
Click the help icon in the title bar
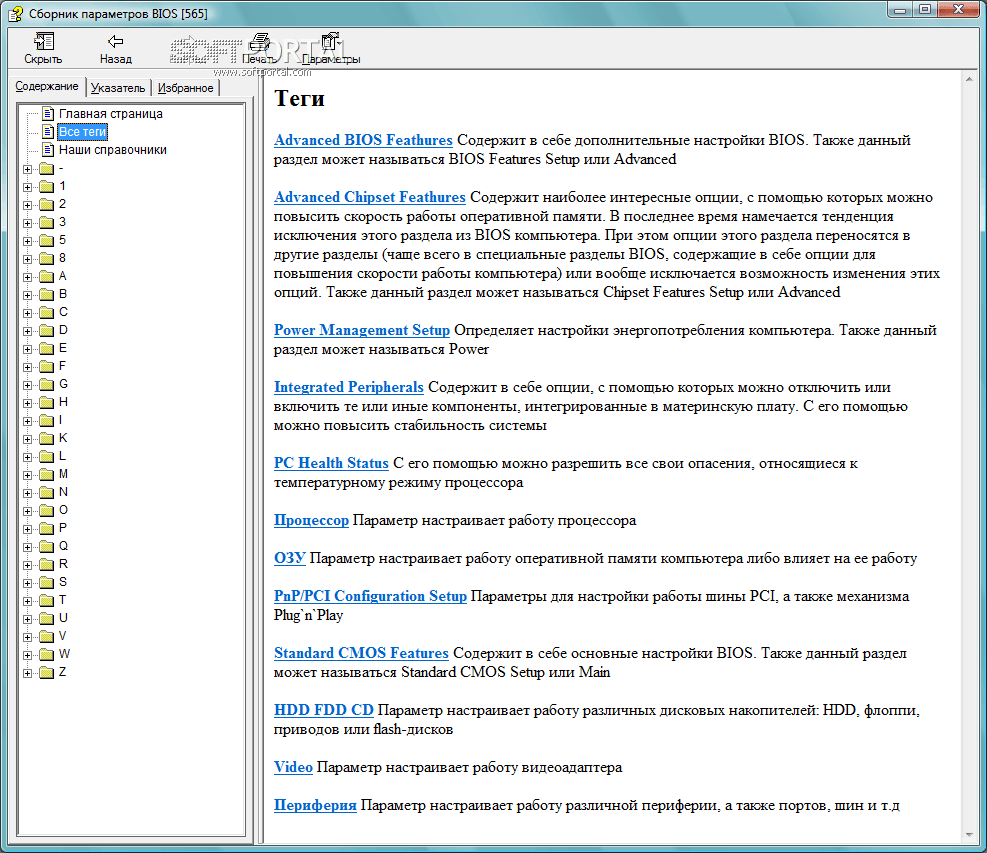[x=16, y=13]
